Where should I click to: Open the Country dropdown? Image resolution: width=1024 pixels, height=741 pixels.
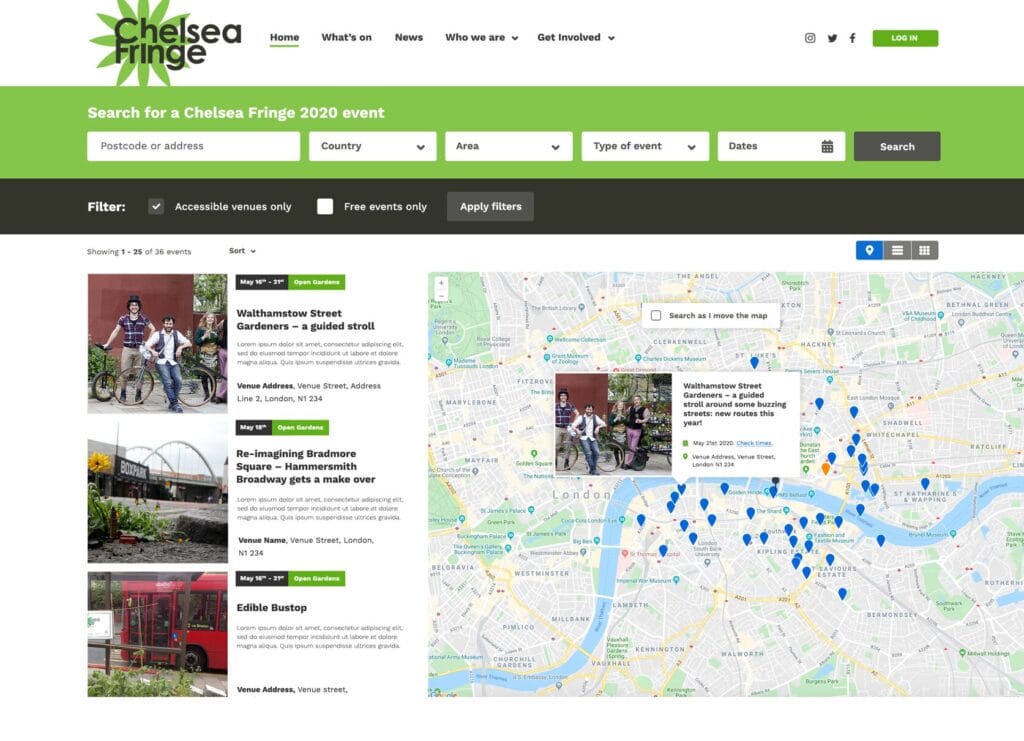click(x=373, y=146)
